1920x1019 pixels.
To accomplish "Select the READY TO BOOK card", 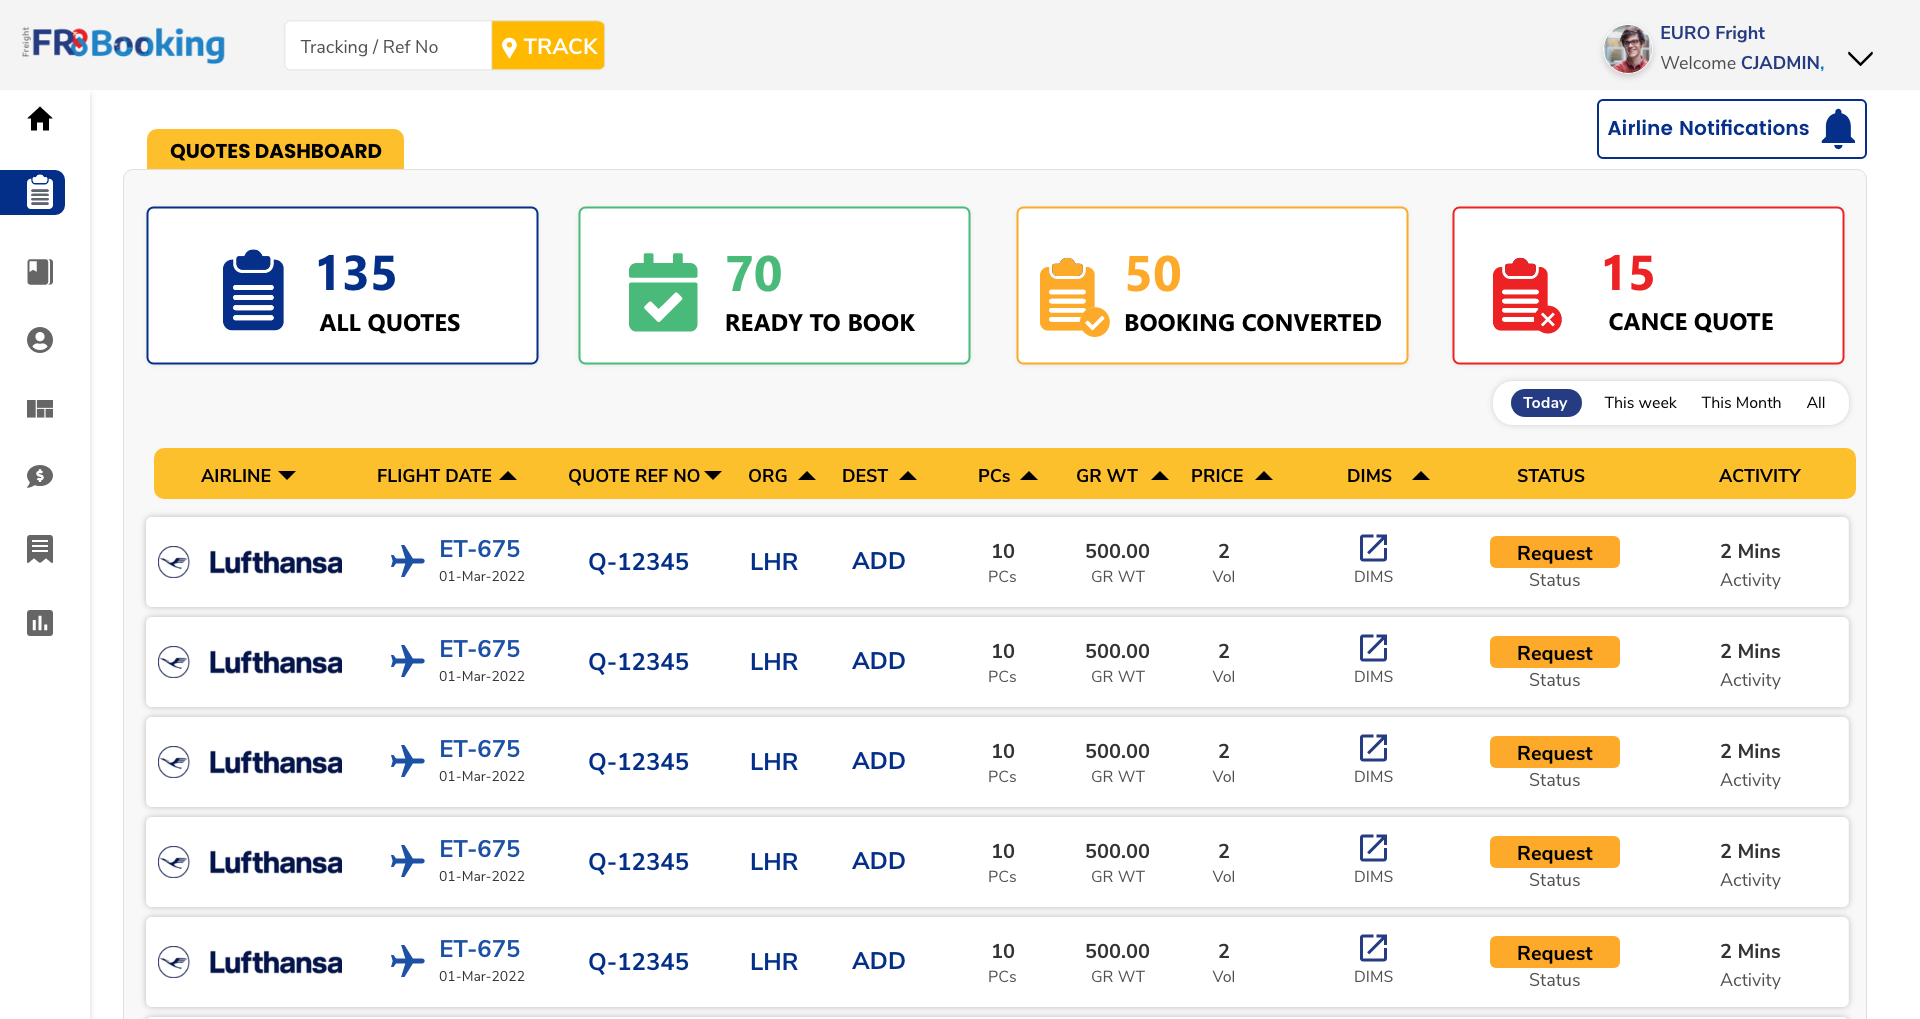I will click(774, 286).
